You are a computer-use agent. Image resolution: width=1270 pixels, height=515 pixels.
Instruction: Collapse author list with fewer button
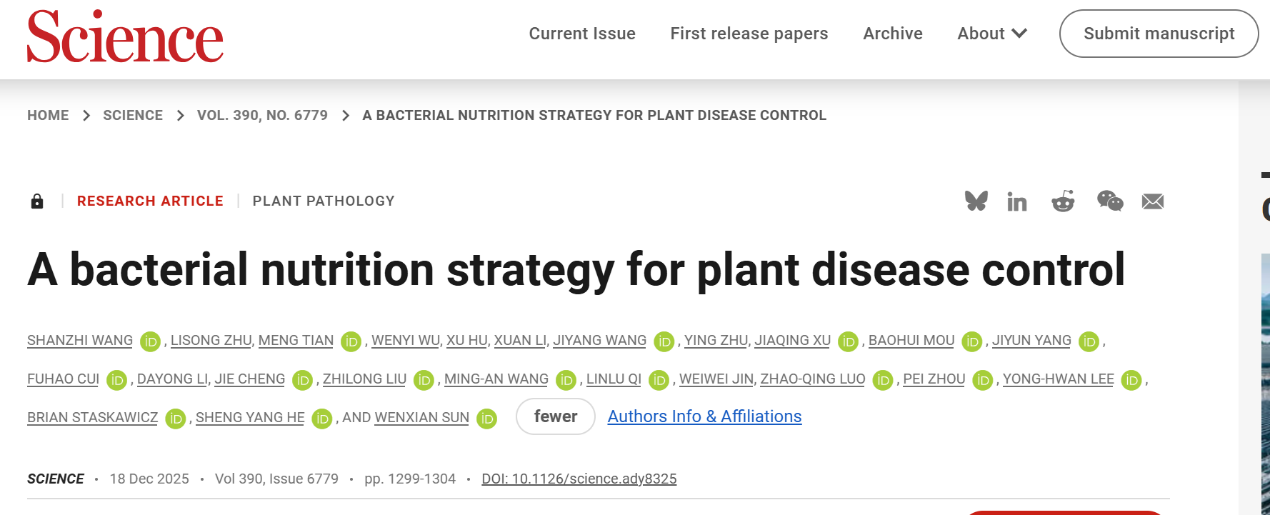click(x=555, y=417)
